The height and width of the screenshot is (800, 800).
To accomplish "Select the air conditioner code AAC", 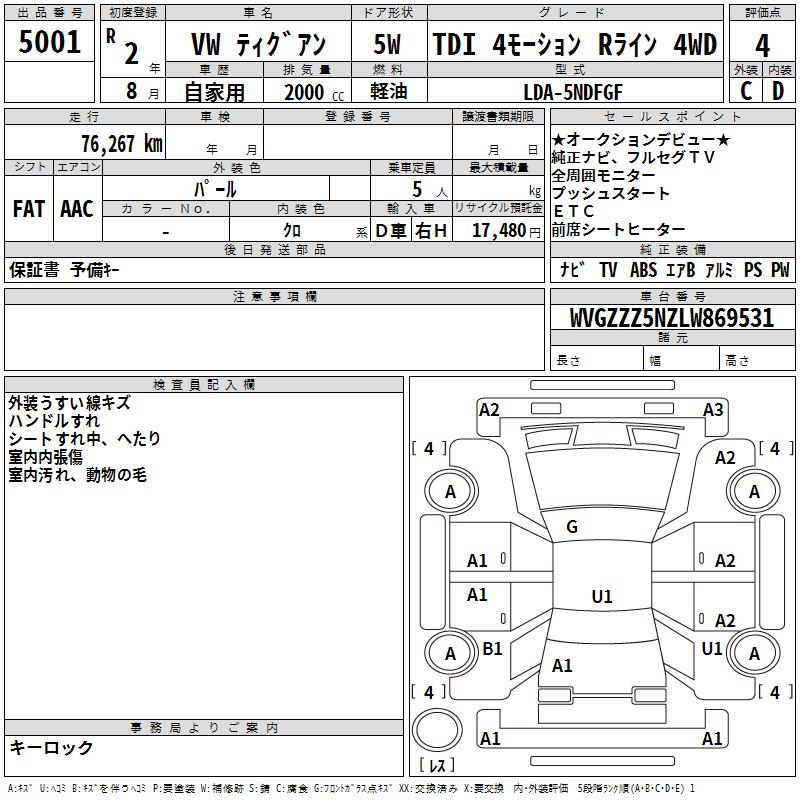I will (x=77, y=209).
